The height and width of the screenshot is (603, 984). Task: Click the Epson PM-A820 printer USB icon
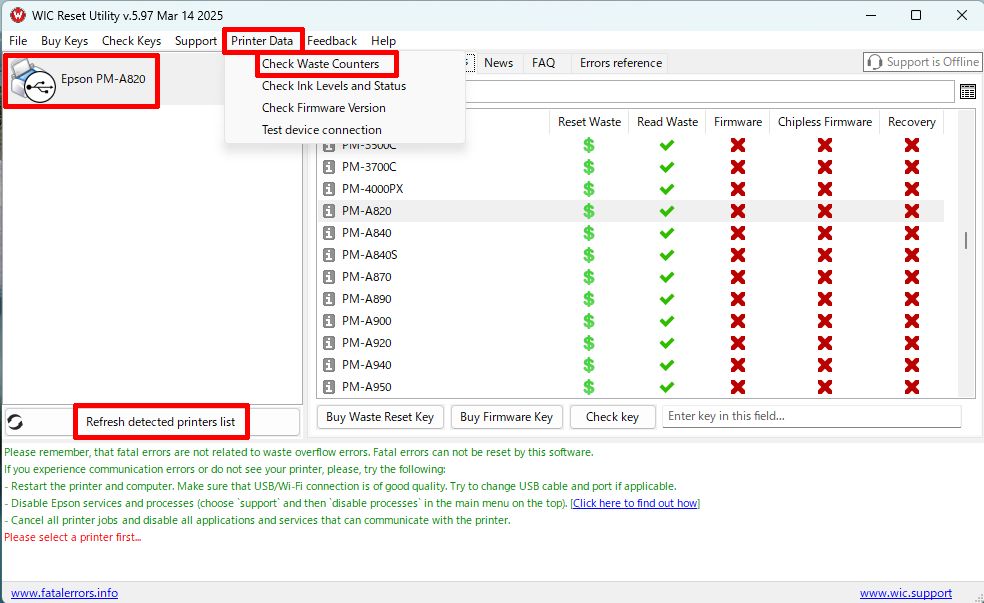tap(33, 83)
